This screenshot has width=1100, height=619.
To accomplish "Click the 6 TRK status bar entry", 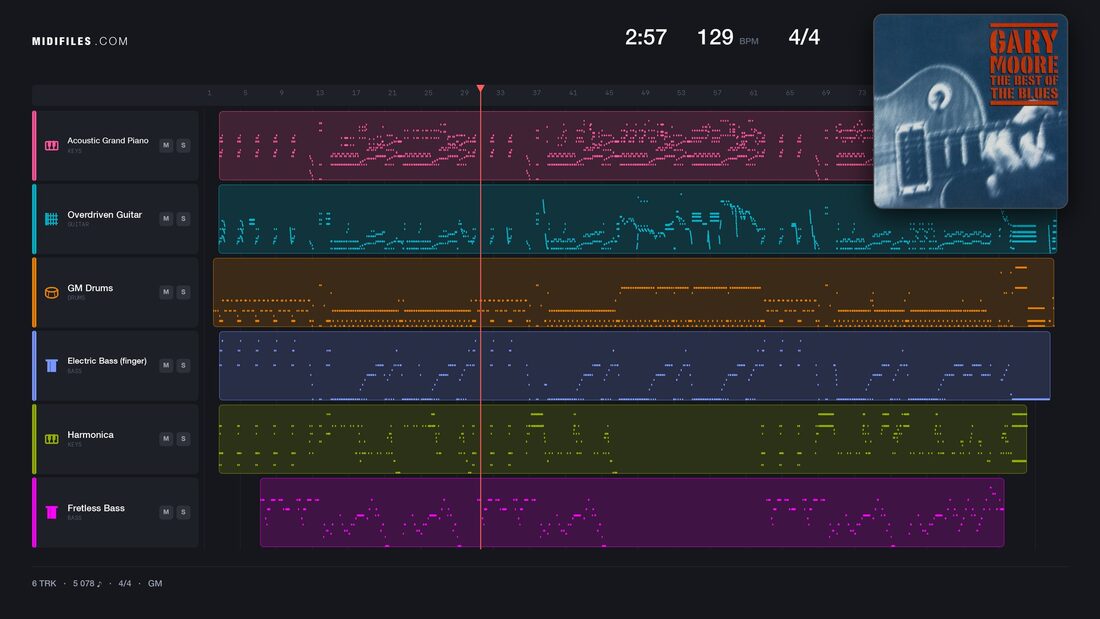I will (x=43, y=583).
